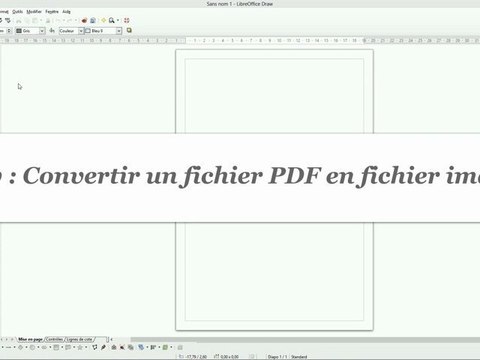Select the Line tool in drawing toolbar
This screenshot has width=480, height=360.
click(8, 347)
